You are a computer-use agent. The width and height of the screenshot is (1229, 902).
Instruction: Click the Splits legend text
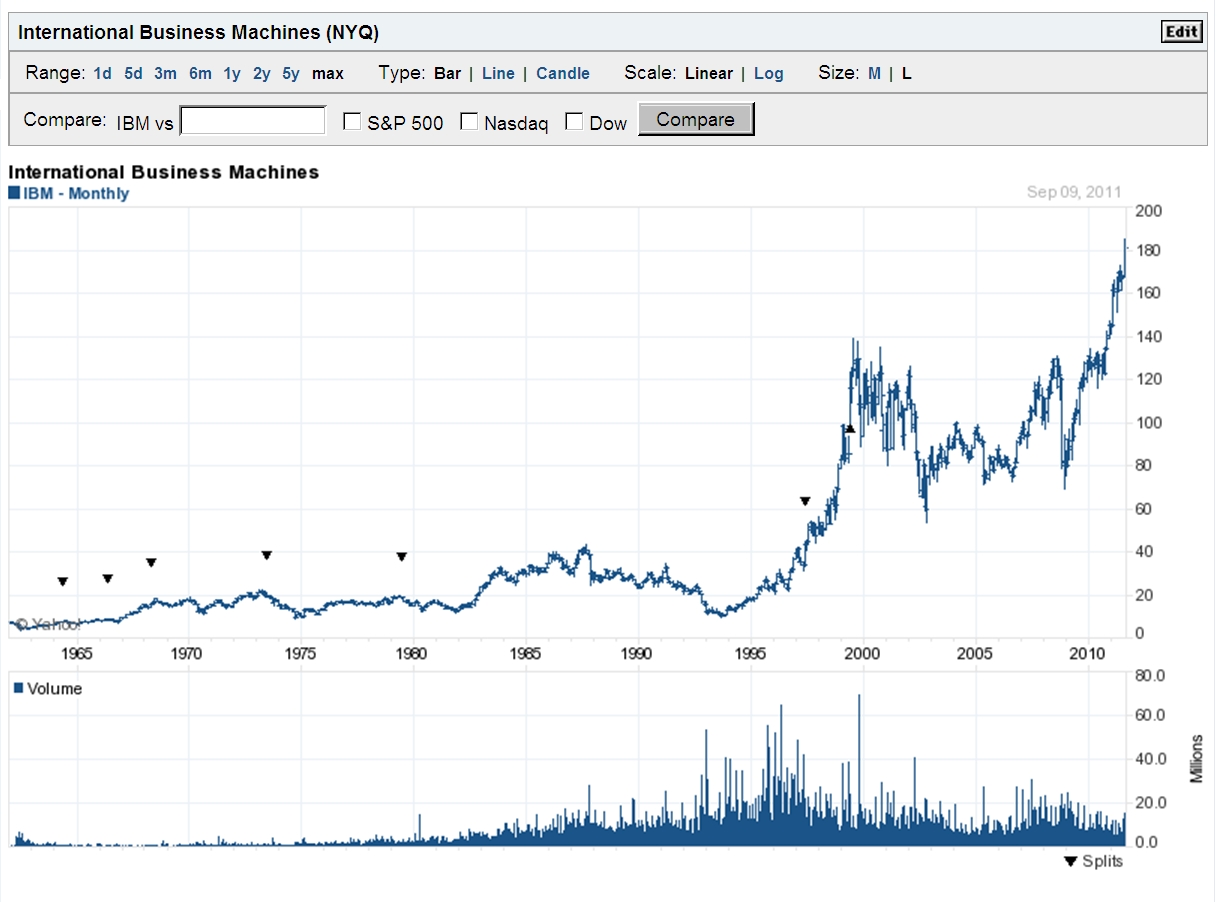click(x=1103, y=861)
